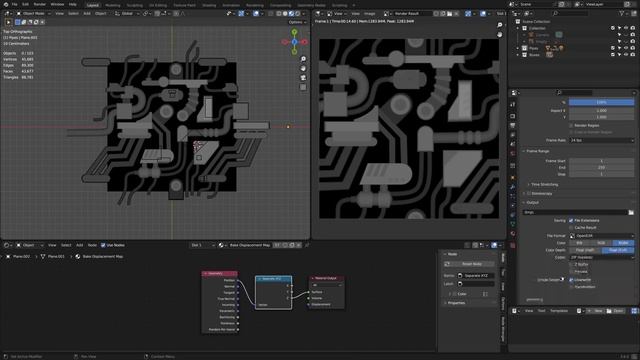Image resolution: width=640 pixels, height=360 pixels.
Task: Toggle visibility eye for the Pipes collection
Action: point(626,48)
